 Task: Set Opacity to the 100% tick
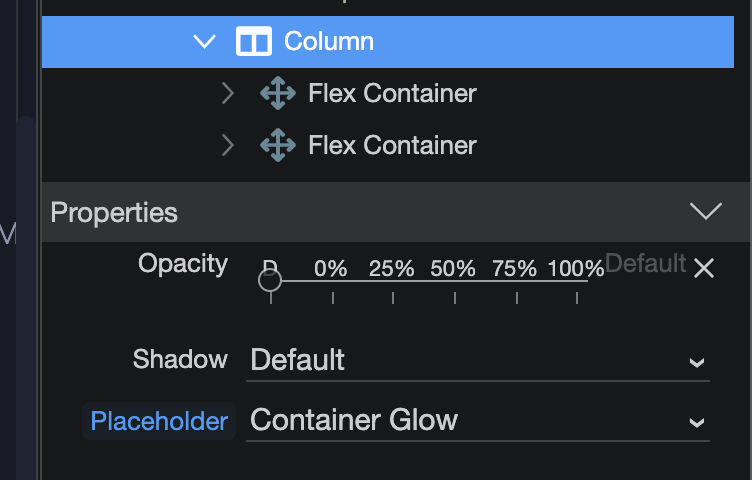(576, 298)
